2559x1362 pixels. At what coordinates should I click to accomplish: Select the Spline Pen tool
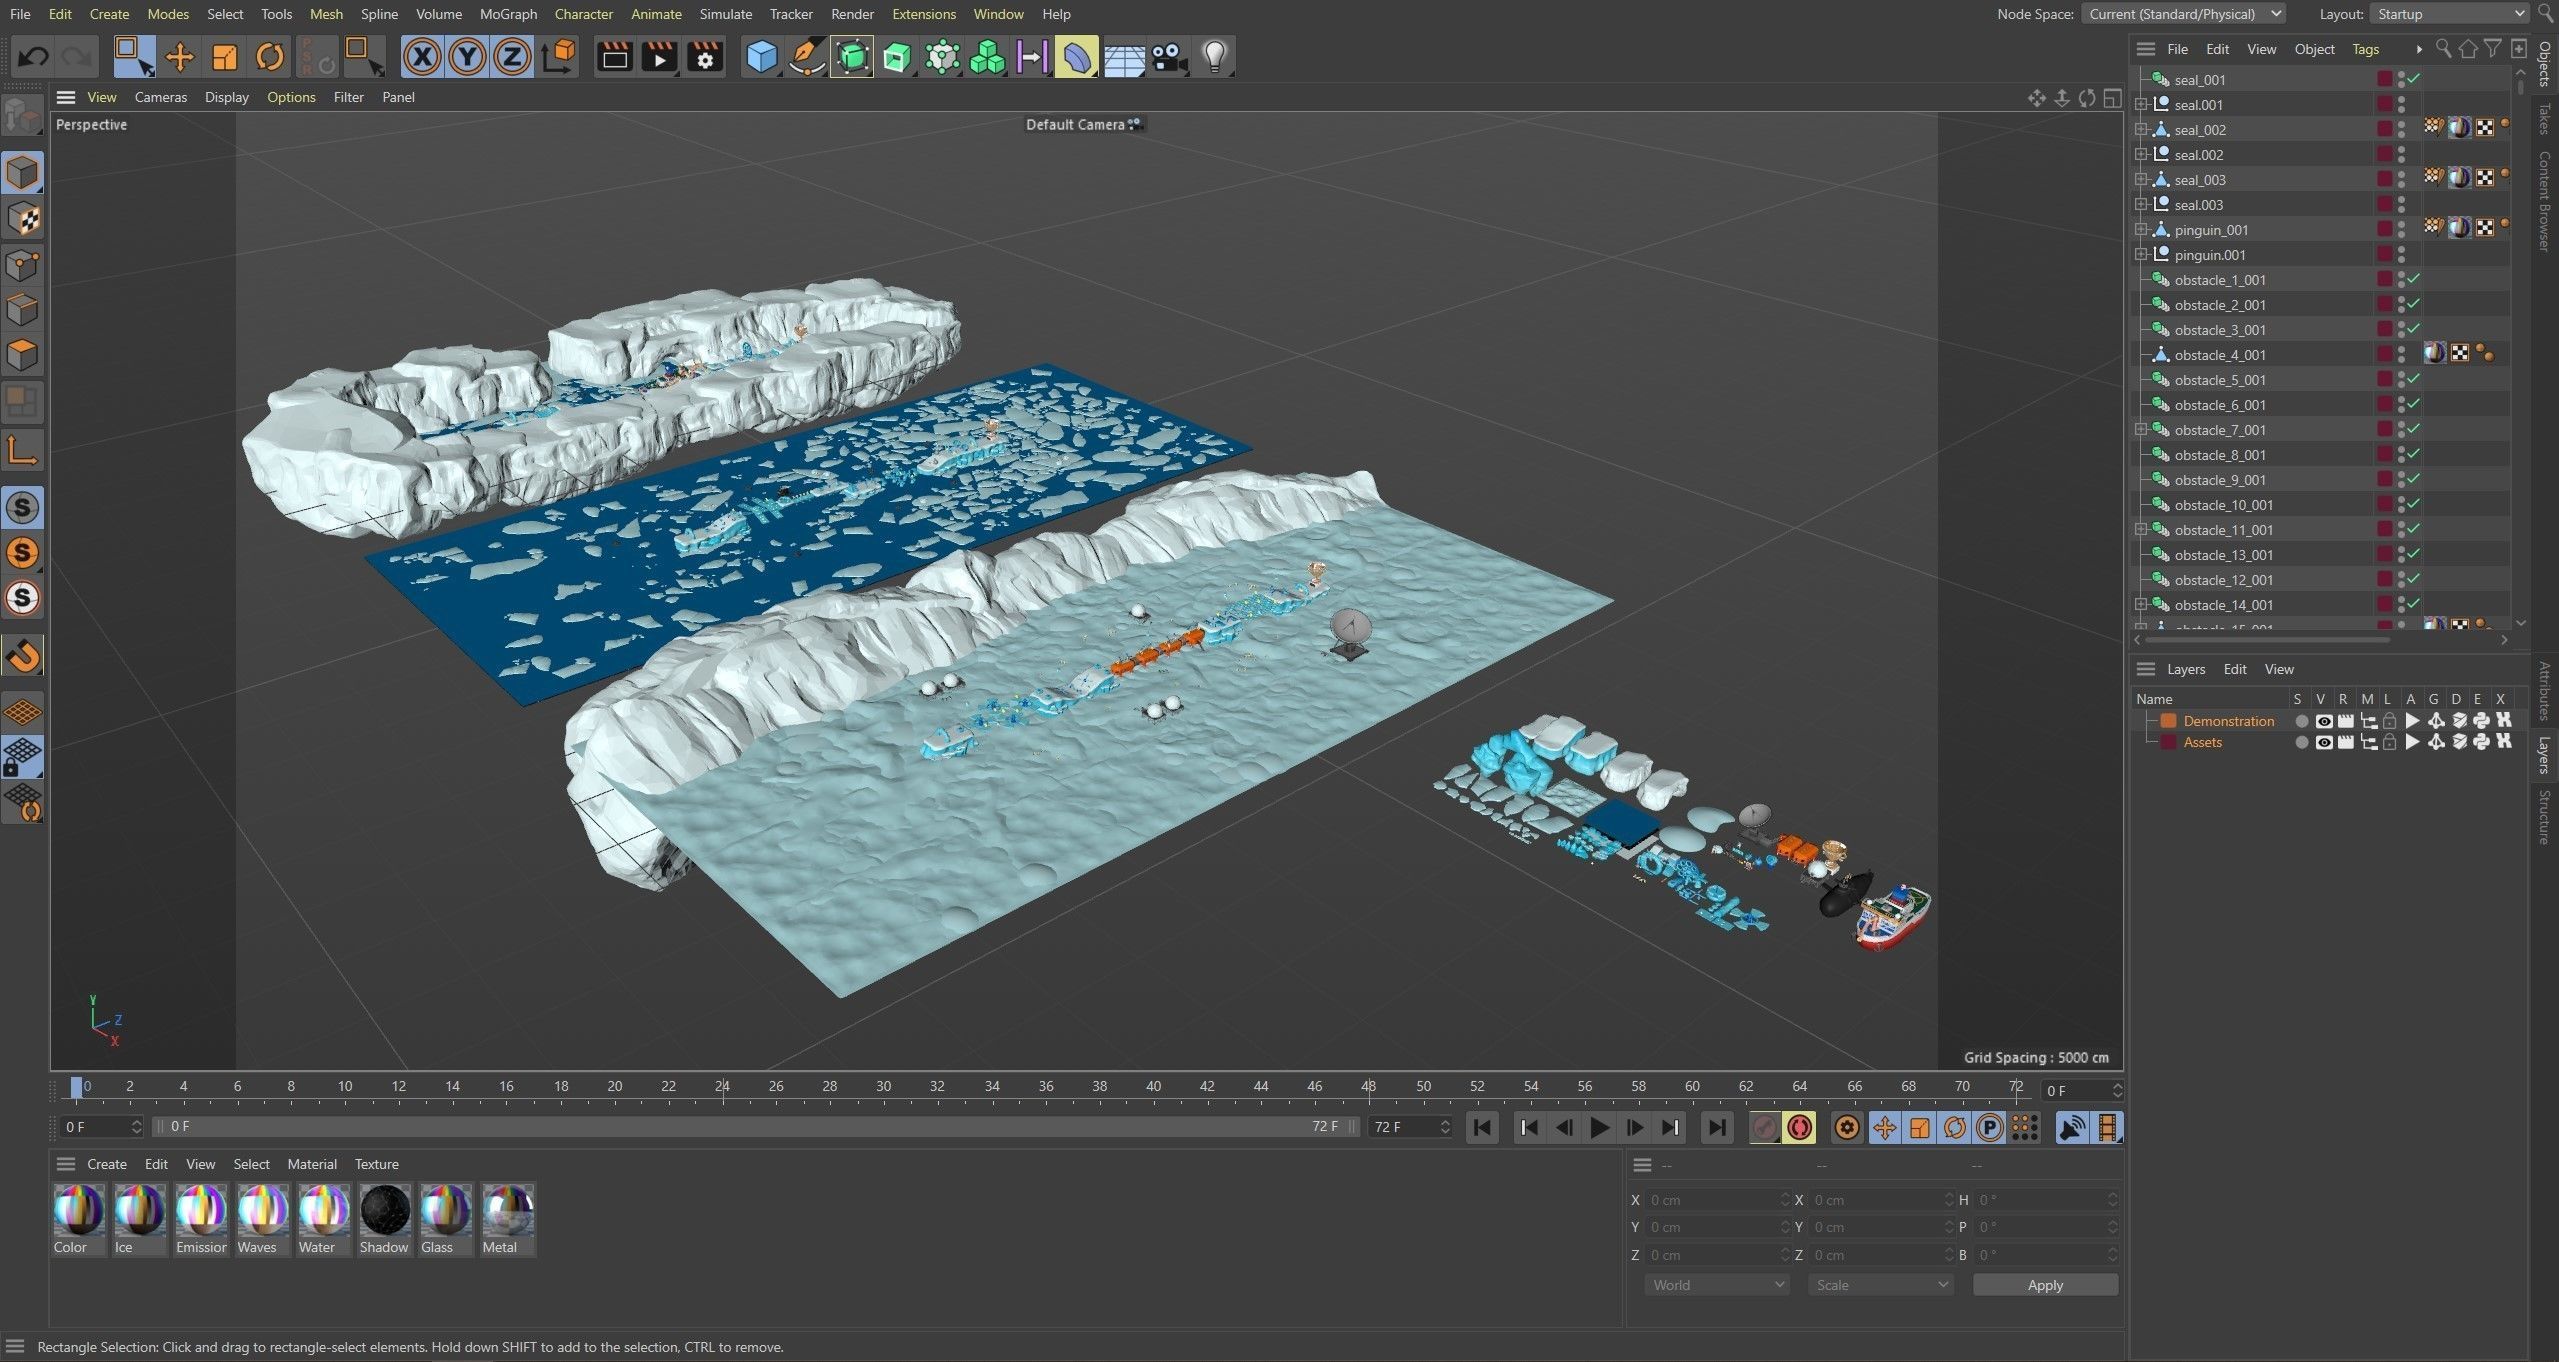click(806, 57)
